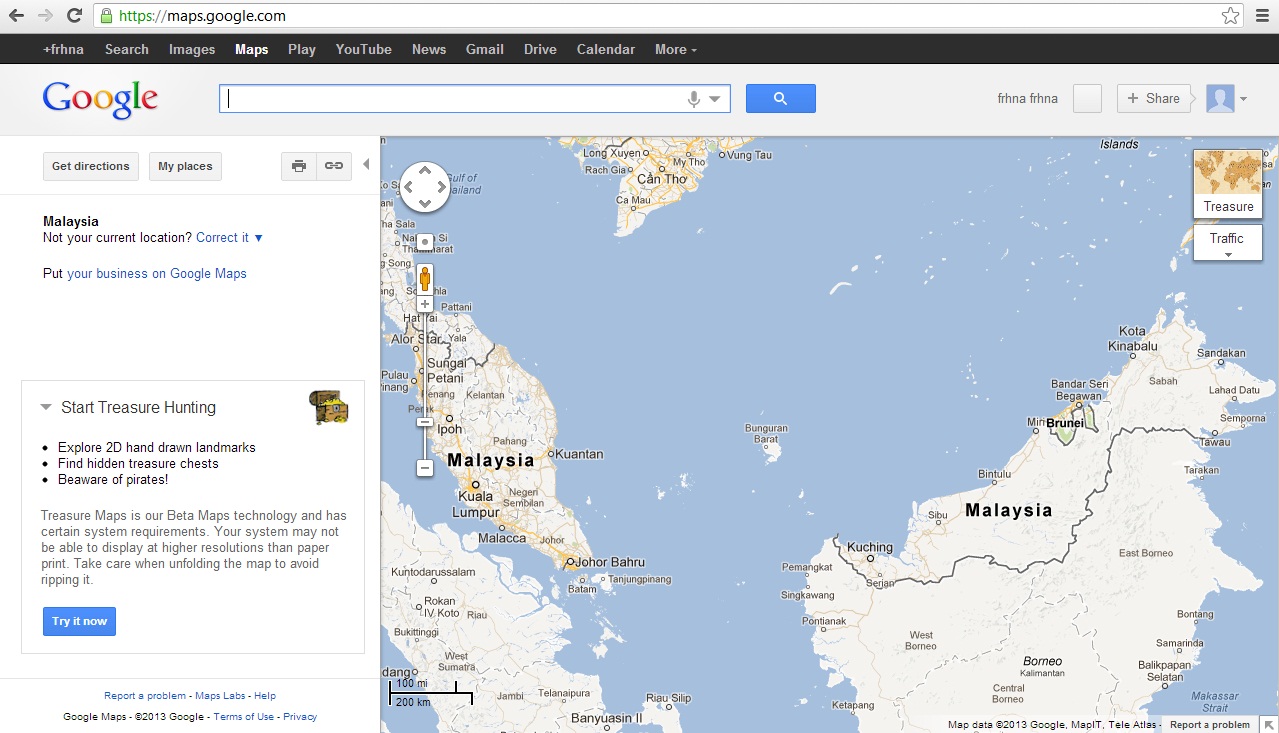Click the blue magnifier search button
The height and width of the screenshot is (733, 1279).
click(x=781, y=98)
